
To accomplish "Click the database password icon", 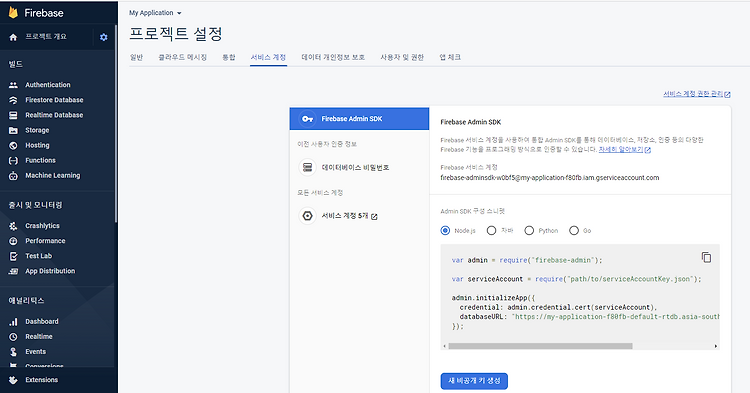I will pyautogui.click(x=307, y=167).
